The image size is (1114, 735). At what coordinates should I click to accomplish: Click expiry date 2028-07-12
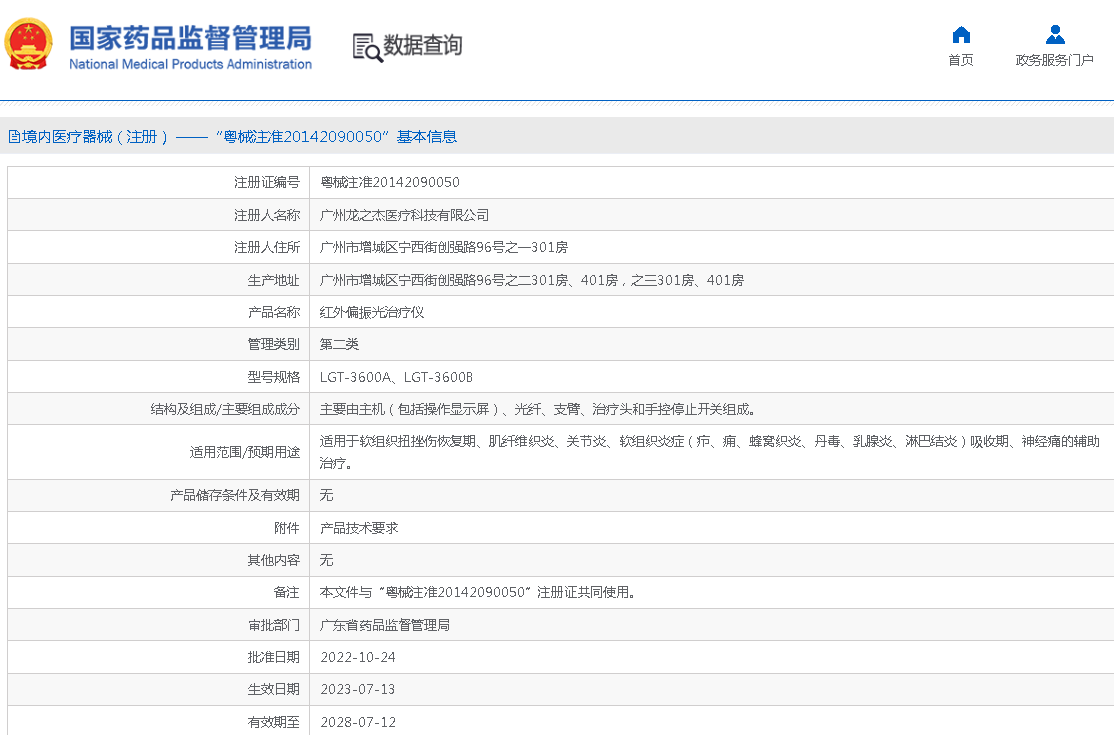[358, 722]
